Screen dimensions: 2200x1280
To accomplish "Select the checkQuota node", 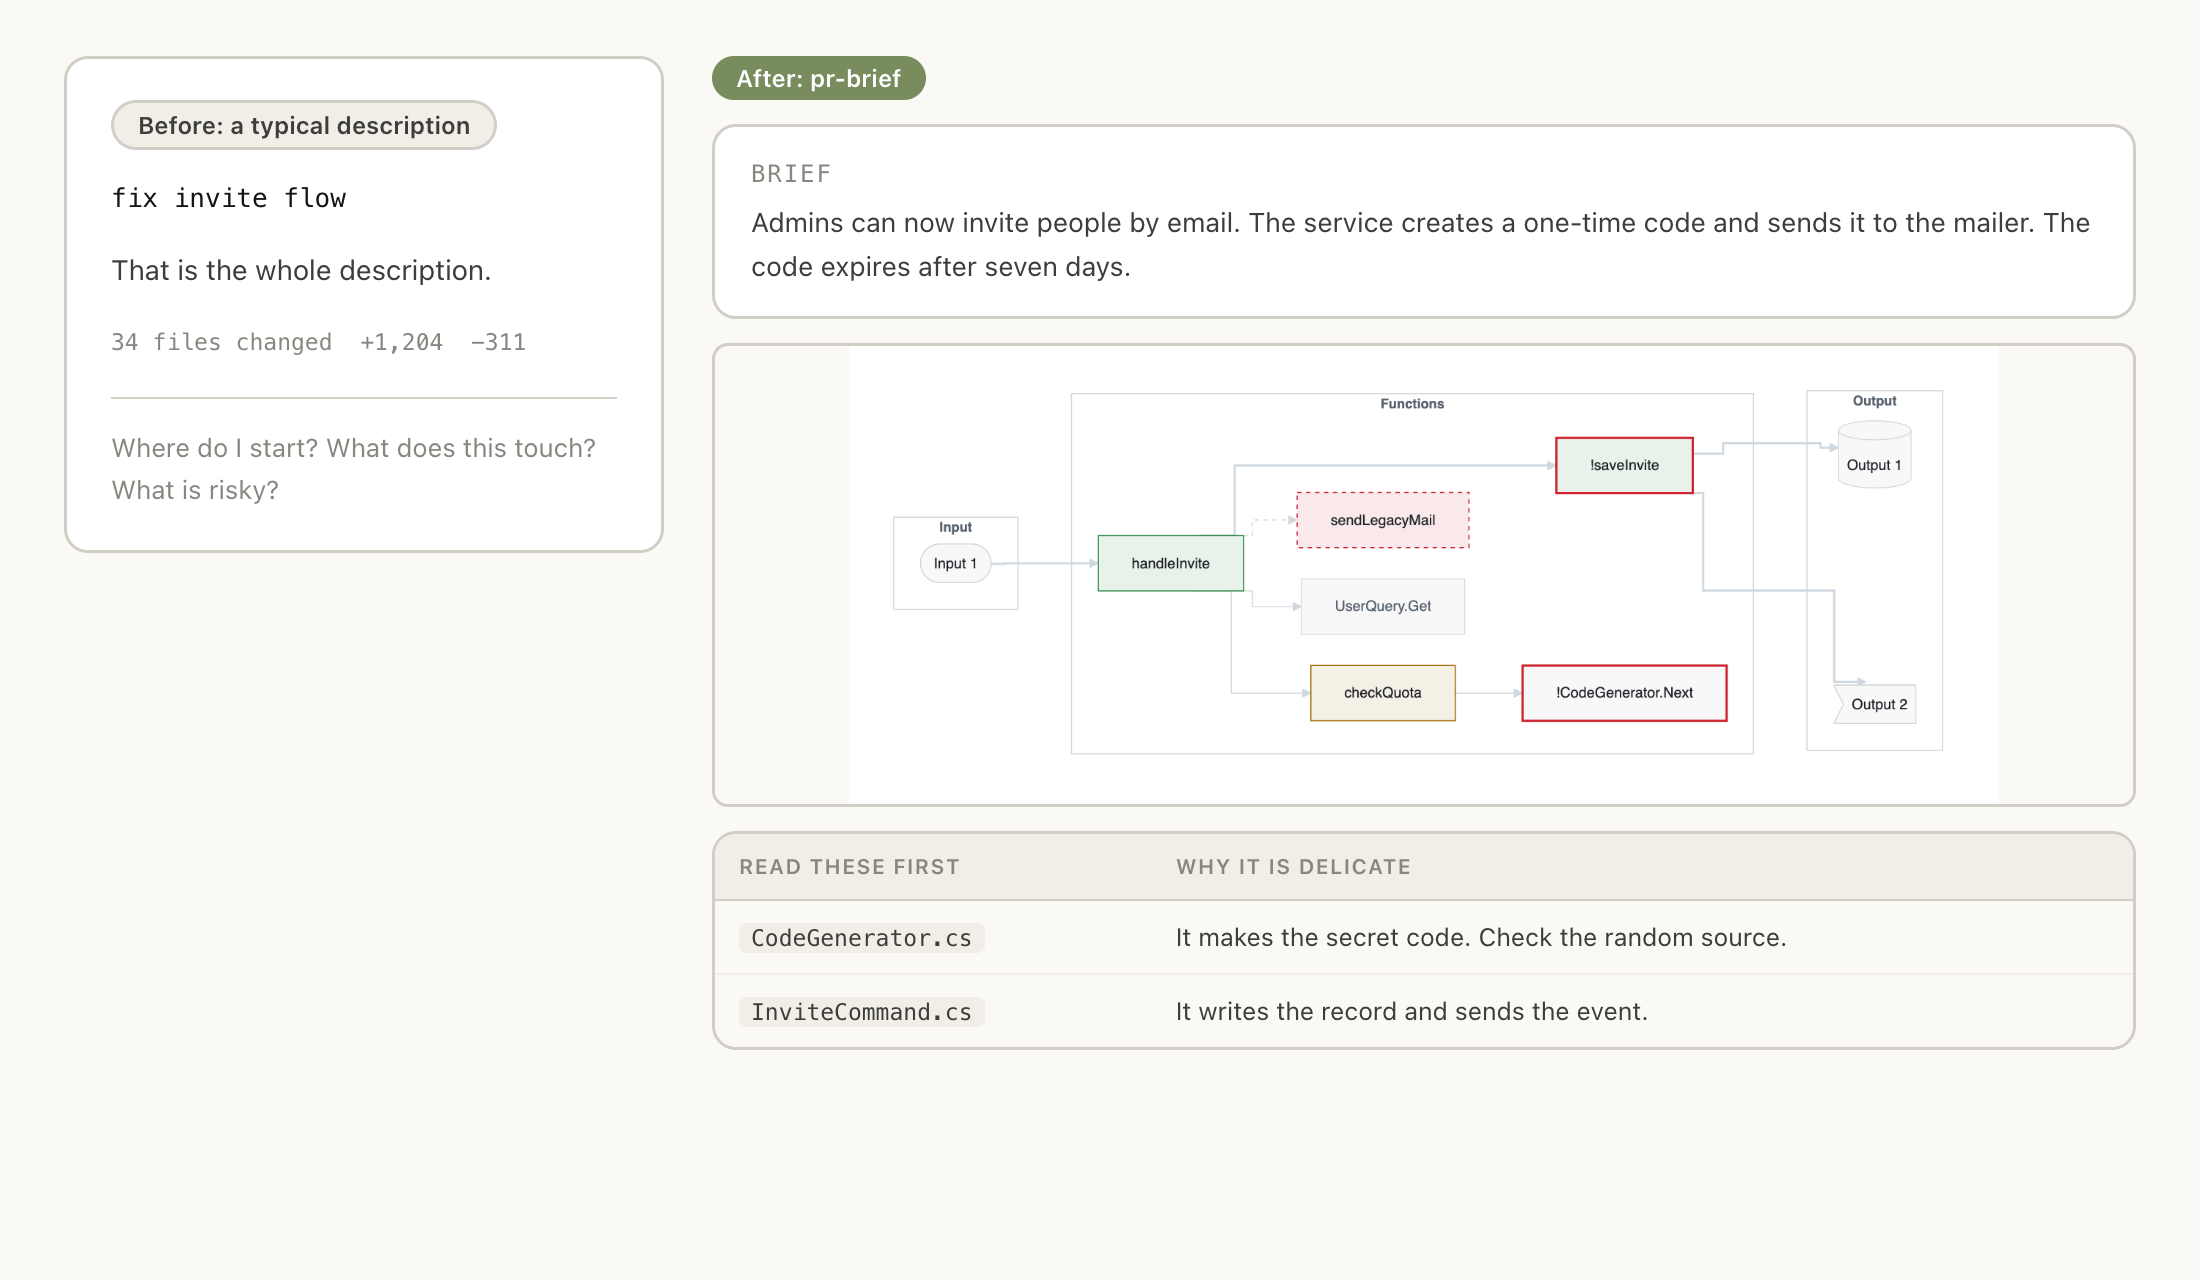I will (x=1382, y=692).
